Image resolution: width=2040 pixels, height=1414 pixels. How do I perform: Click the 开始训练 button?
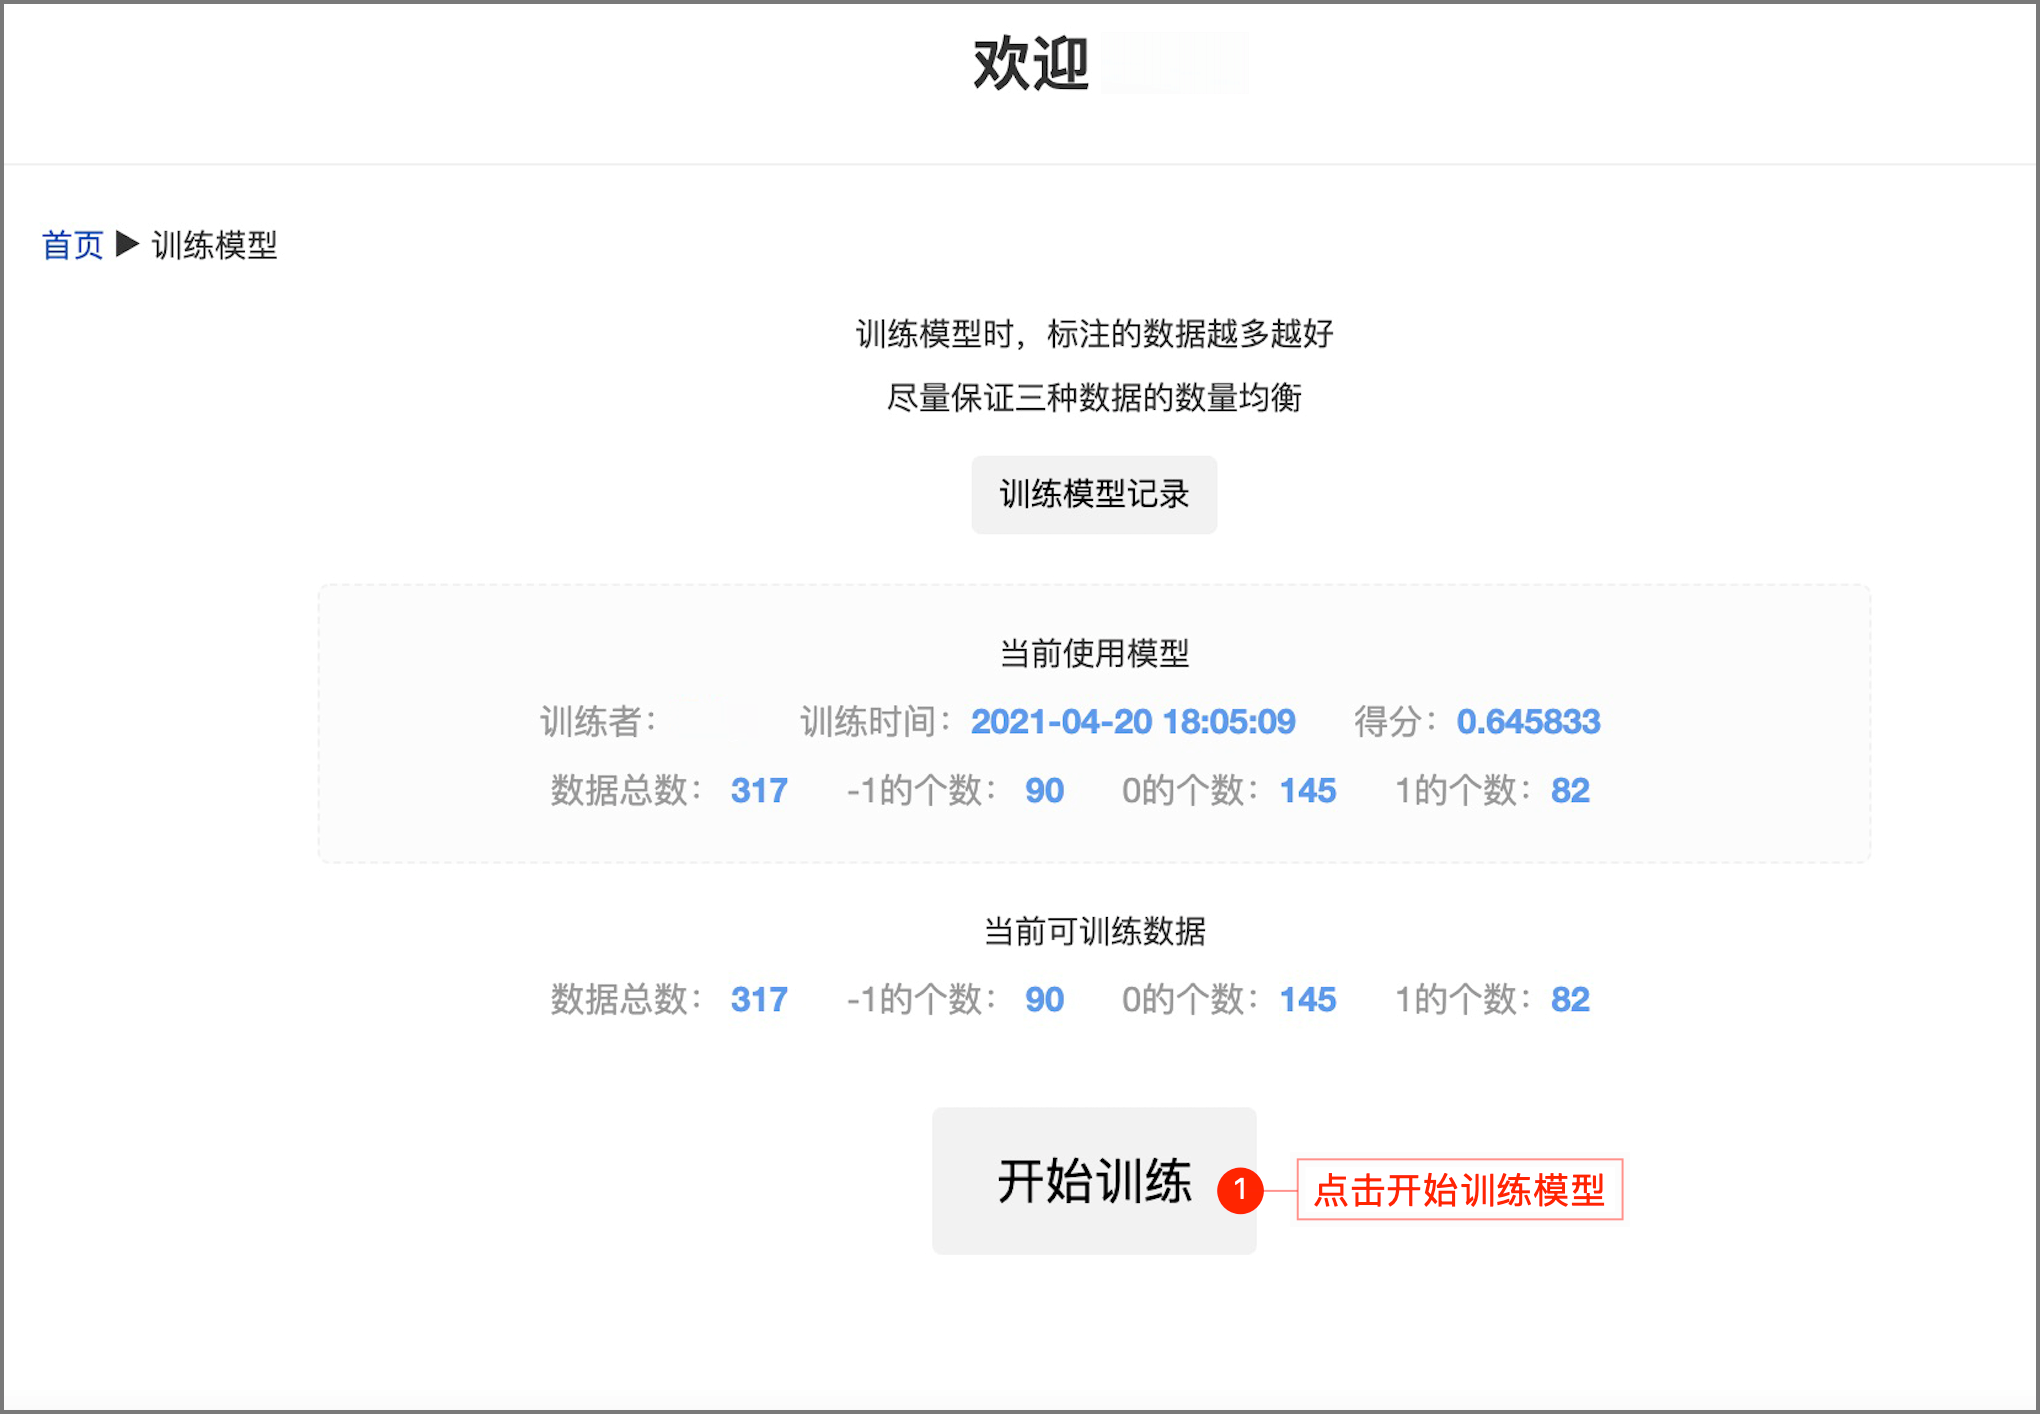(1094, 1181)
